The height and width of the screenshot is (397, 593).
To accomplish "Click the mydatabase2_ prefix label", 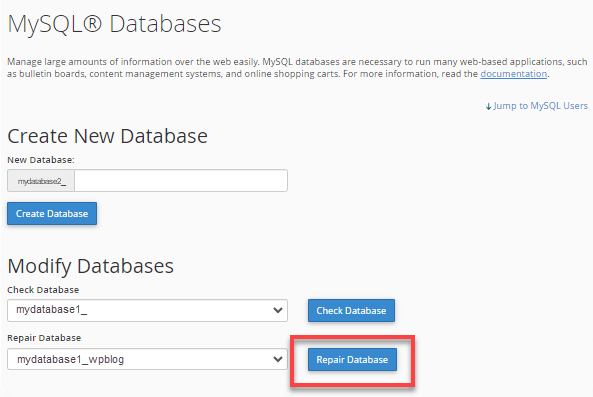I will pyautogui.click(x=41, y=181).
